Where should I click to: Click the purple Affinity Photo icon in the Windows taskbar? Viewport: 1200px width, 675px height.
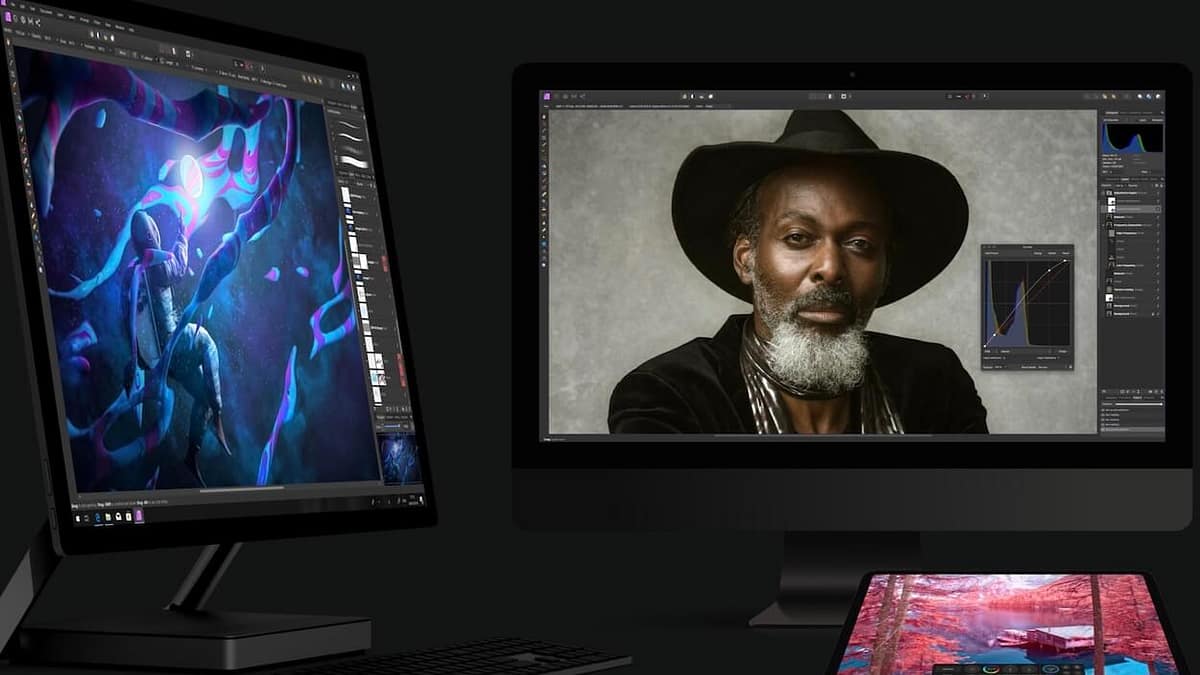coord(139,515)
